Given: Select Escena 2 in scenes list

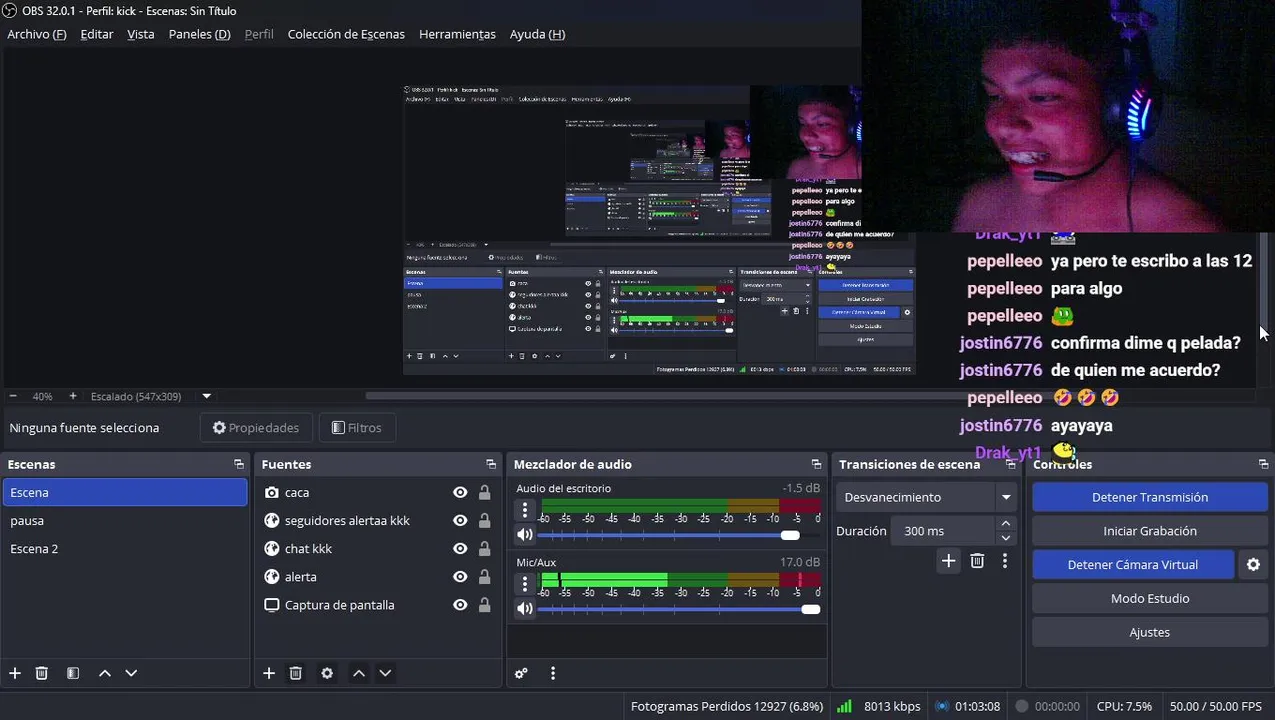Looking at the screenshot, I should tap(125, 548).
